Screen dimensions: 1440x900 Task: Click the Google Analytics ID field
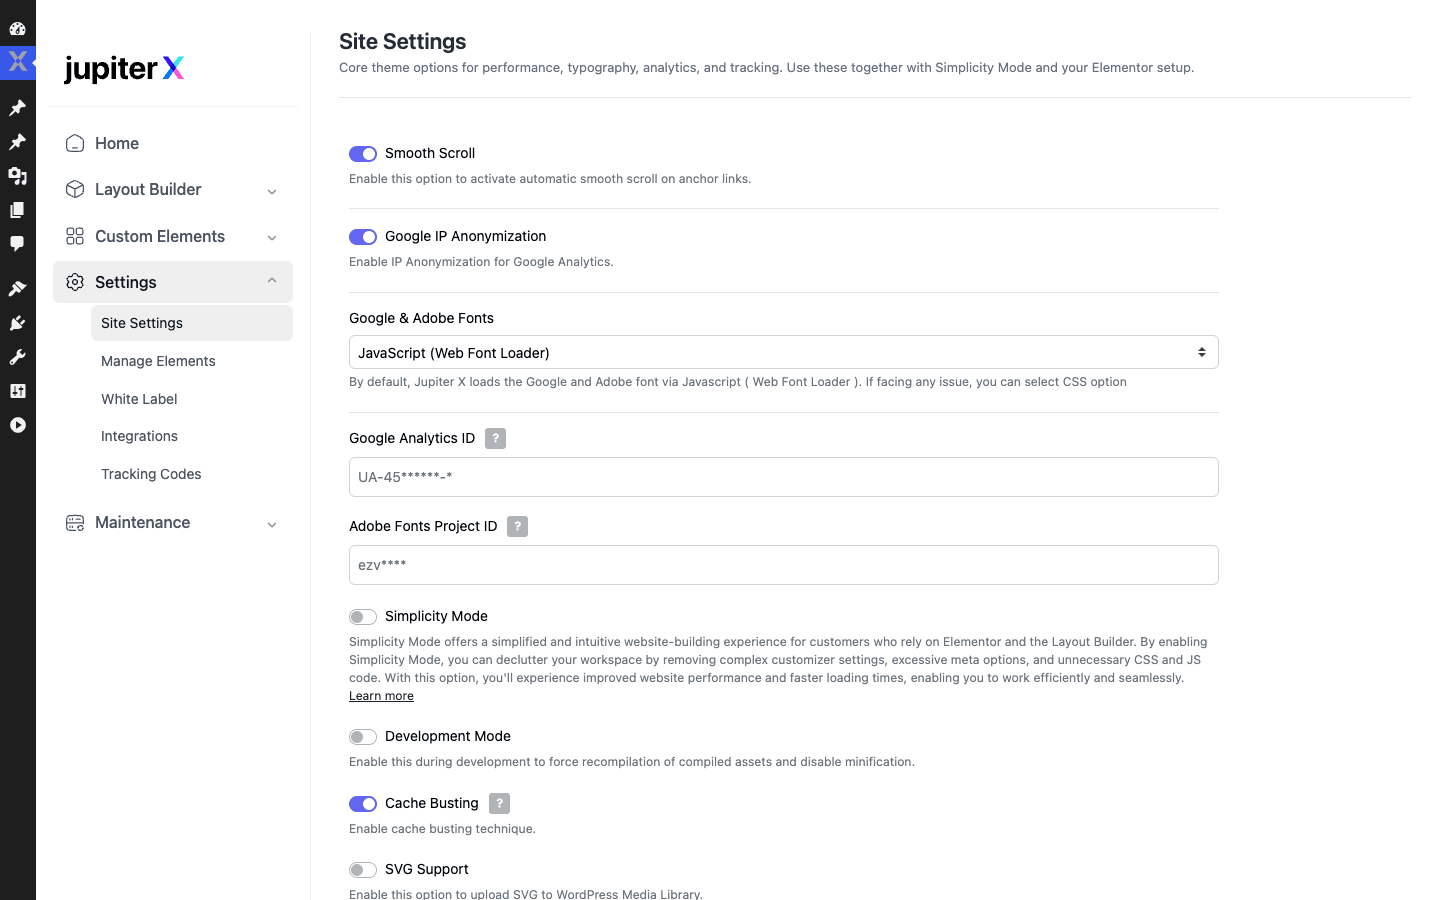(783, 477)
